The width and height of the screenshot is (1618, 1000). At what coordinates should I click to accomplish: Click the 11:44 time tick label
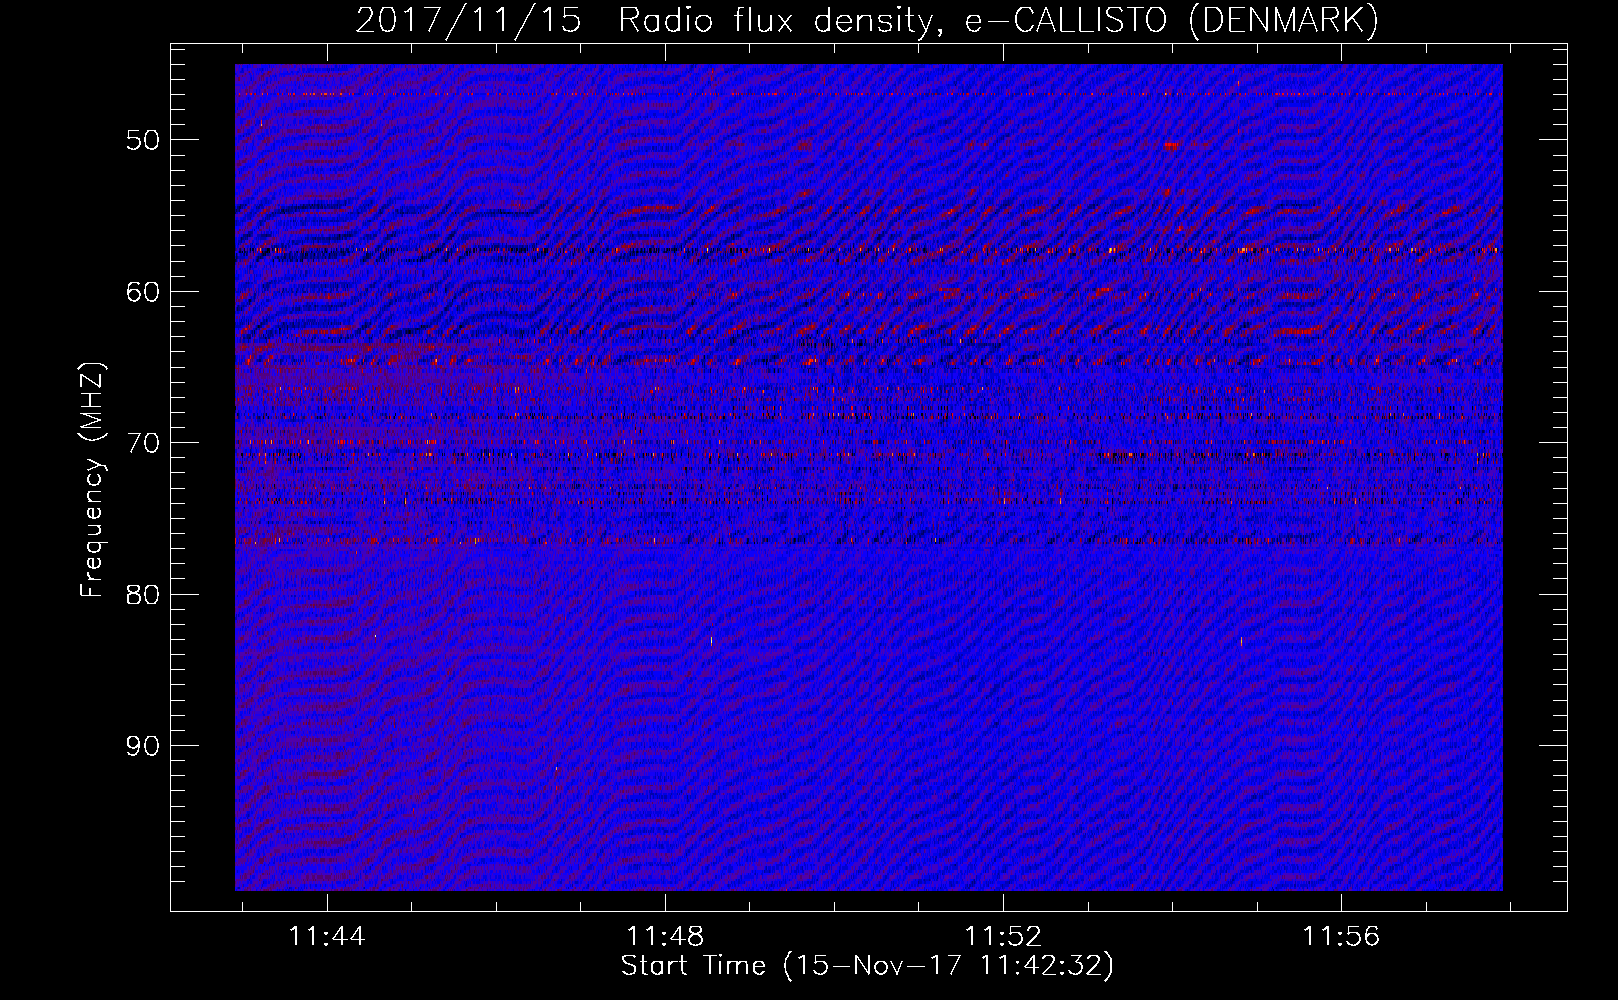[327, 937]
